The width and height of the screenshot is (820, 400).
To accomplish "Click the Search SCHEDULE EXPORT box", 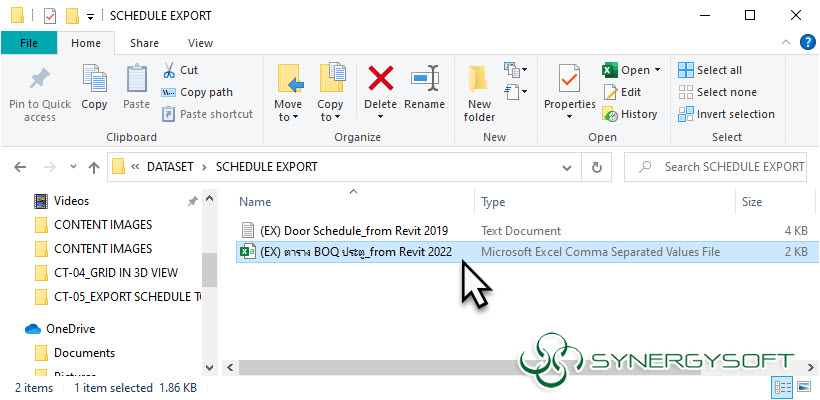I will pos(715,167).
